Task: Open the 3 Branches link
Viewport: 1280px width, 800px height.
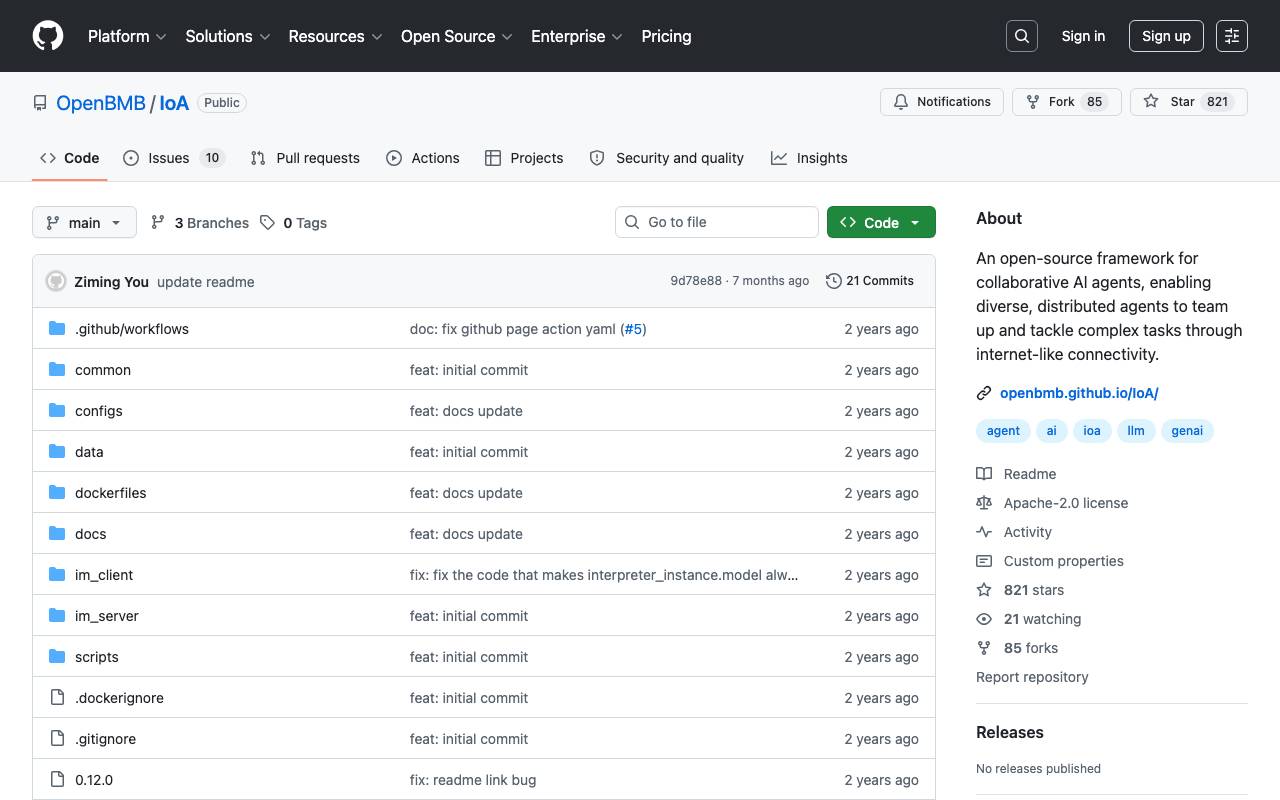Action: point(200,223)
